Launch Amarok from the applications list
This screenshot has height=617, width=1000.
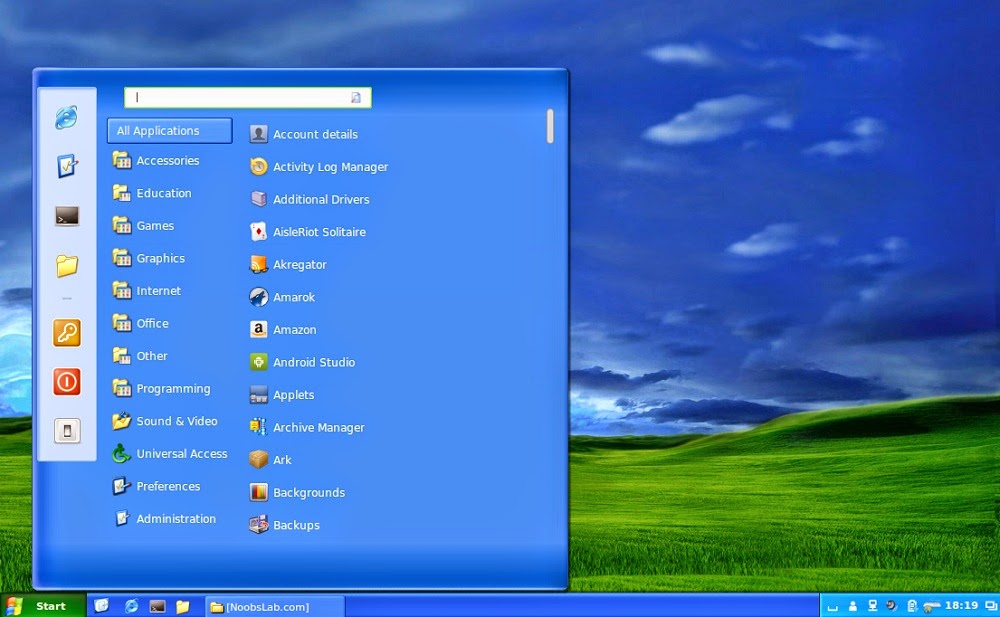(x=293, y=297)
